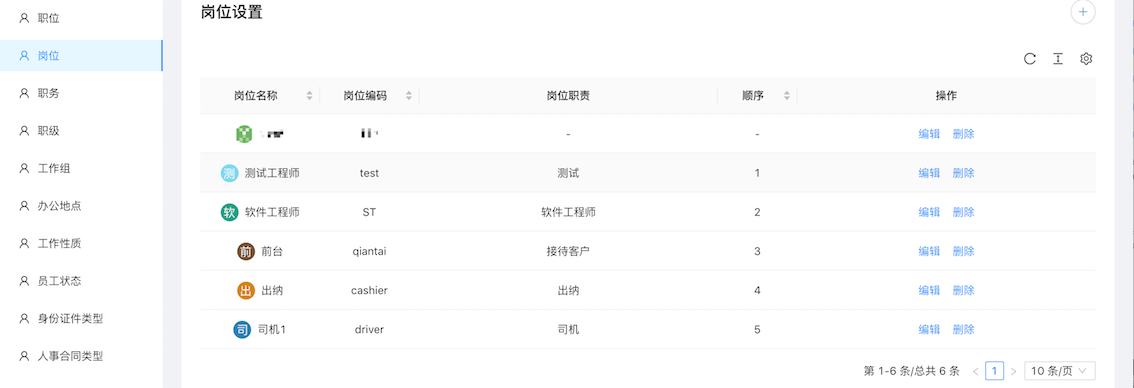Click 编辑 for the 测试工程师 row
Viewport: 1134px width, 388px height.
point(929,173)
